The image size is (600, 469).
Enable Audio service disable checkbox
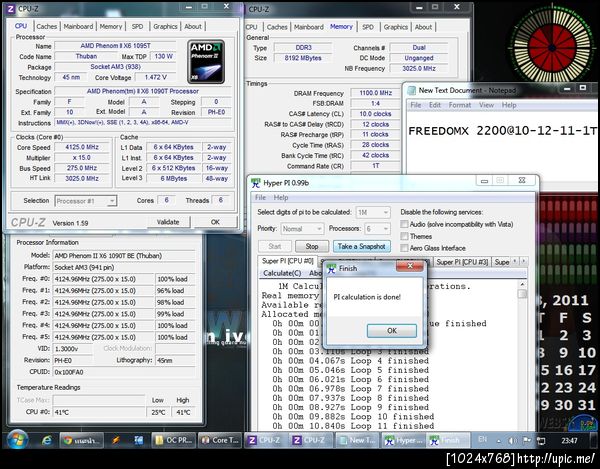tap(404, 224)
